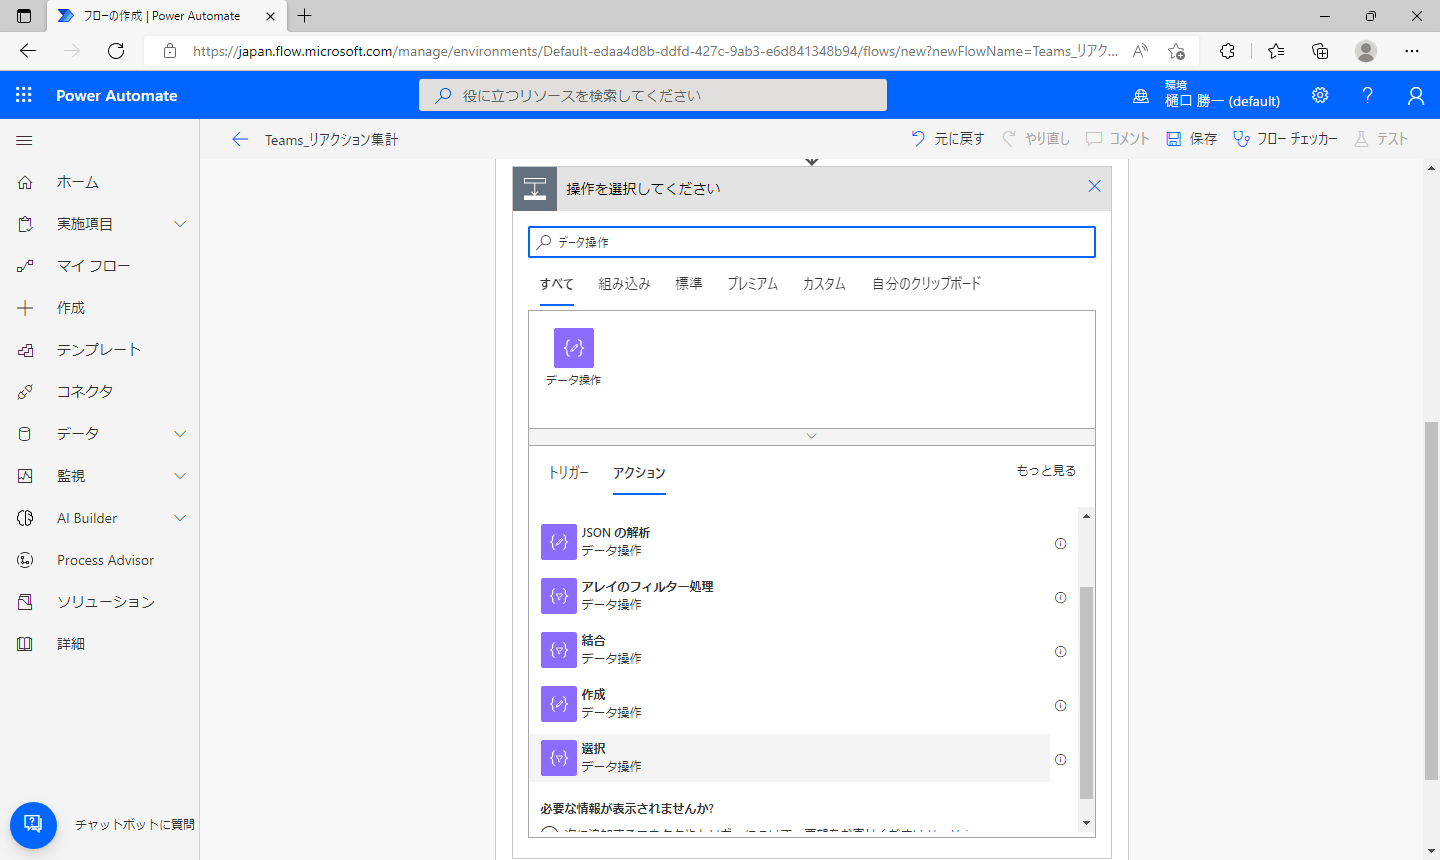Switch to カスタム tab
Screen dimensions: 1440x860
824,284
